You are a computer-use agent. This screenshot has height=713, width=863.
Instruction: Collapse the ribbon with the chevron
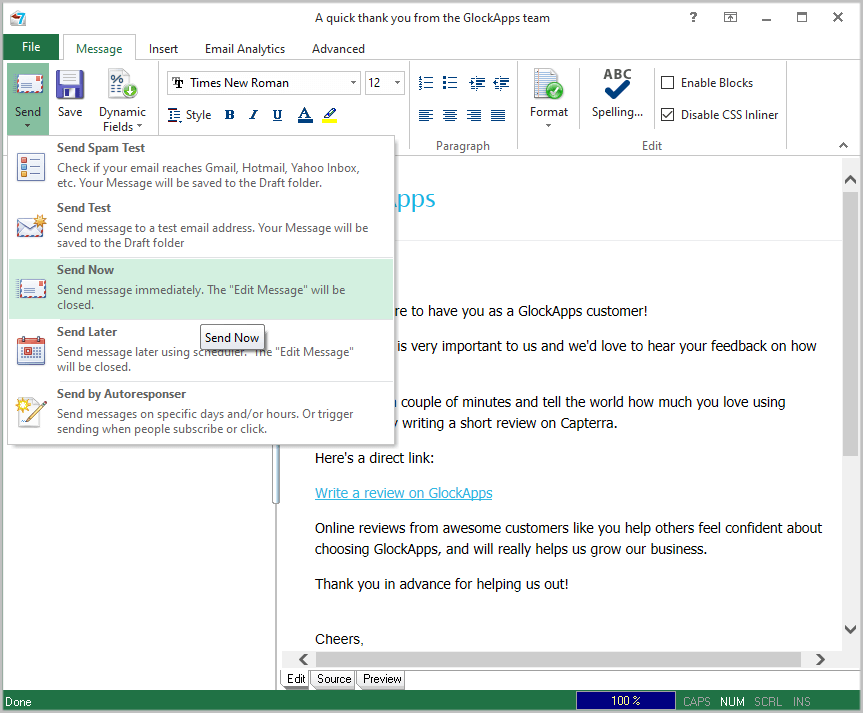coord(843,145)
